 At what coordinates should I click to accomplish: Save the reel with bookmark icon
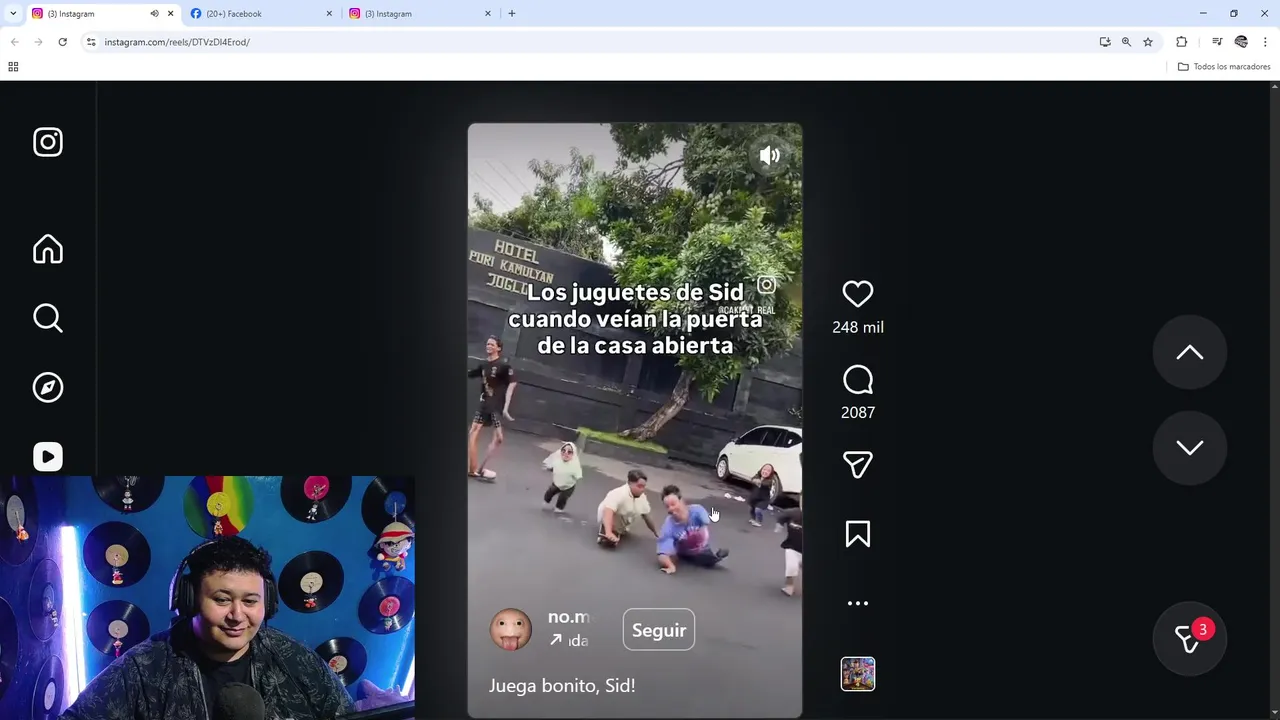click(x=858, y=534)
